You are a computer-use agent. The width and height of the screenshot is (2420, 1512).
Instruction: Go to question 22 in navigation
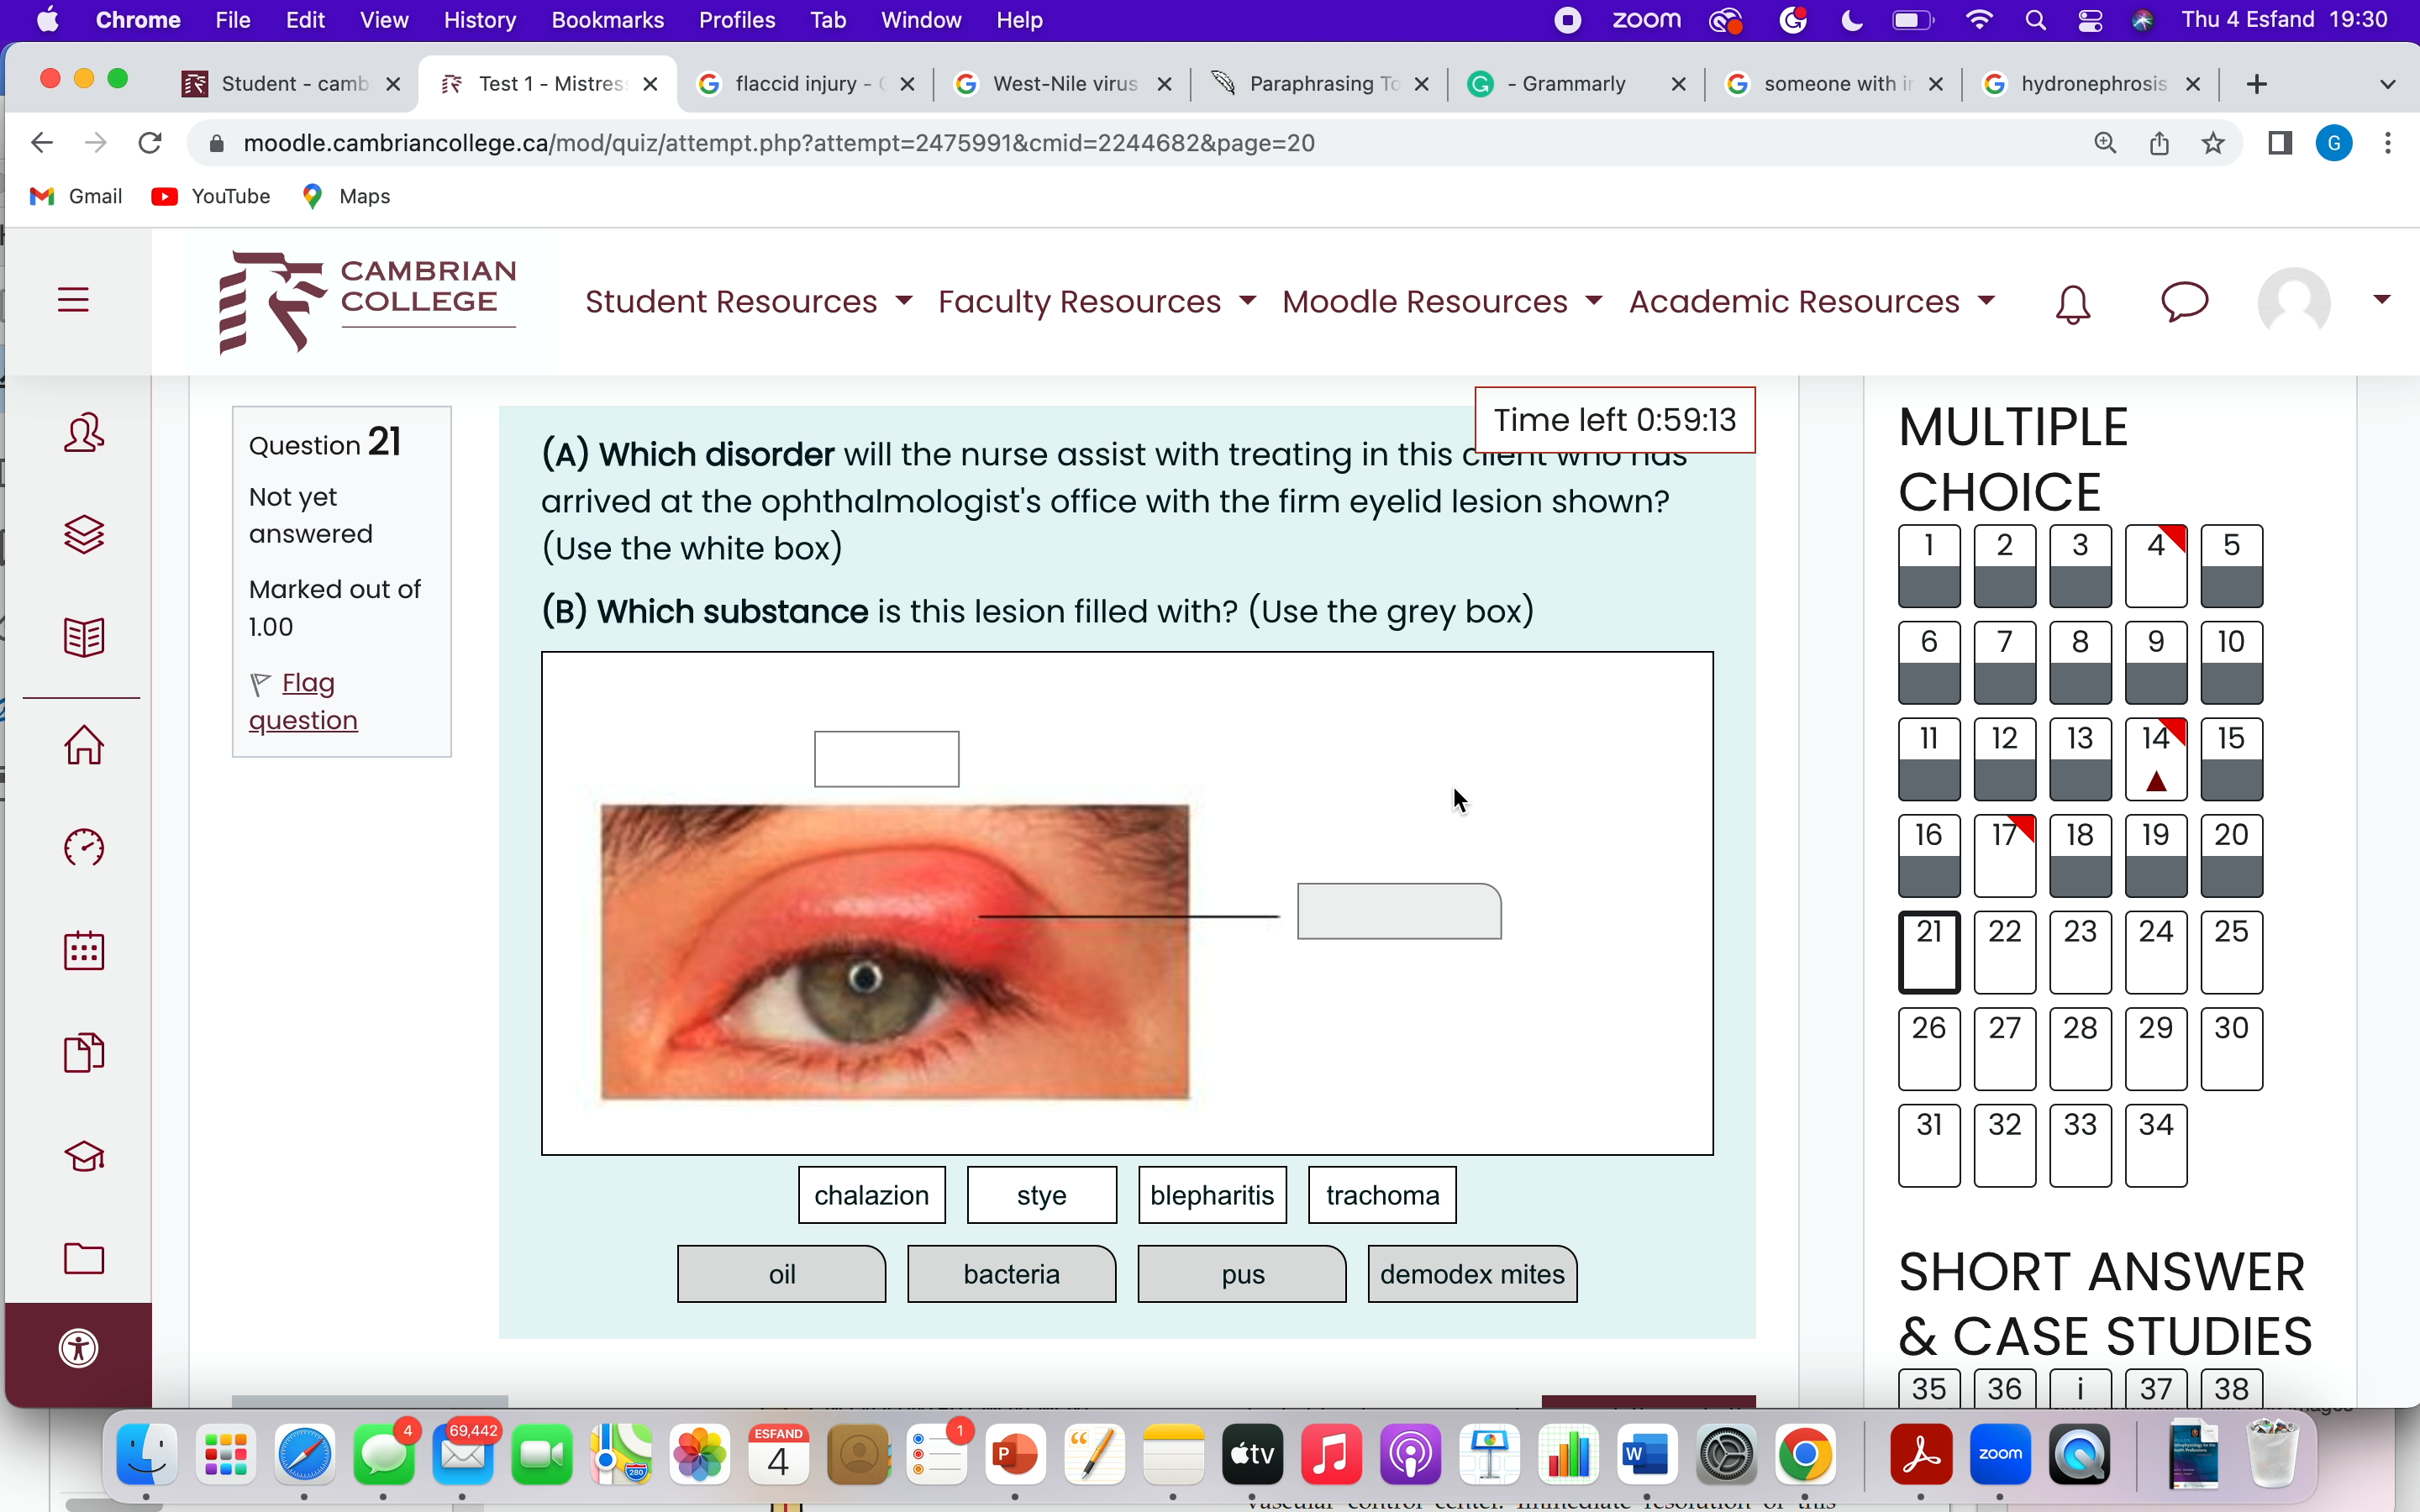(2004, 951)
